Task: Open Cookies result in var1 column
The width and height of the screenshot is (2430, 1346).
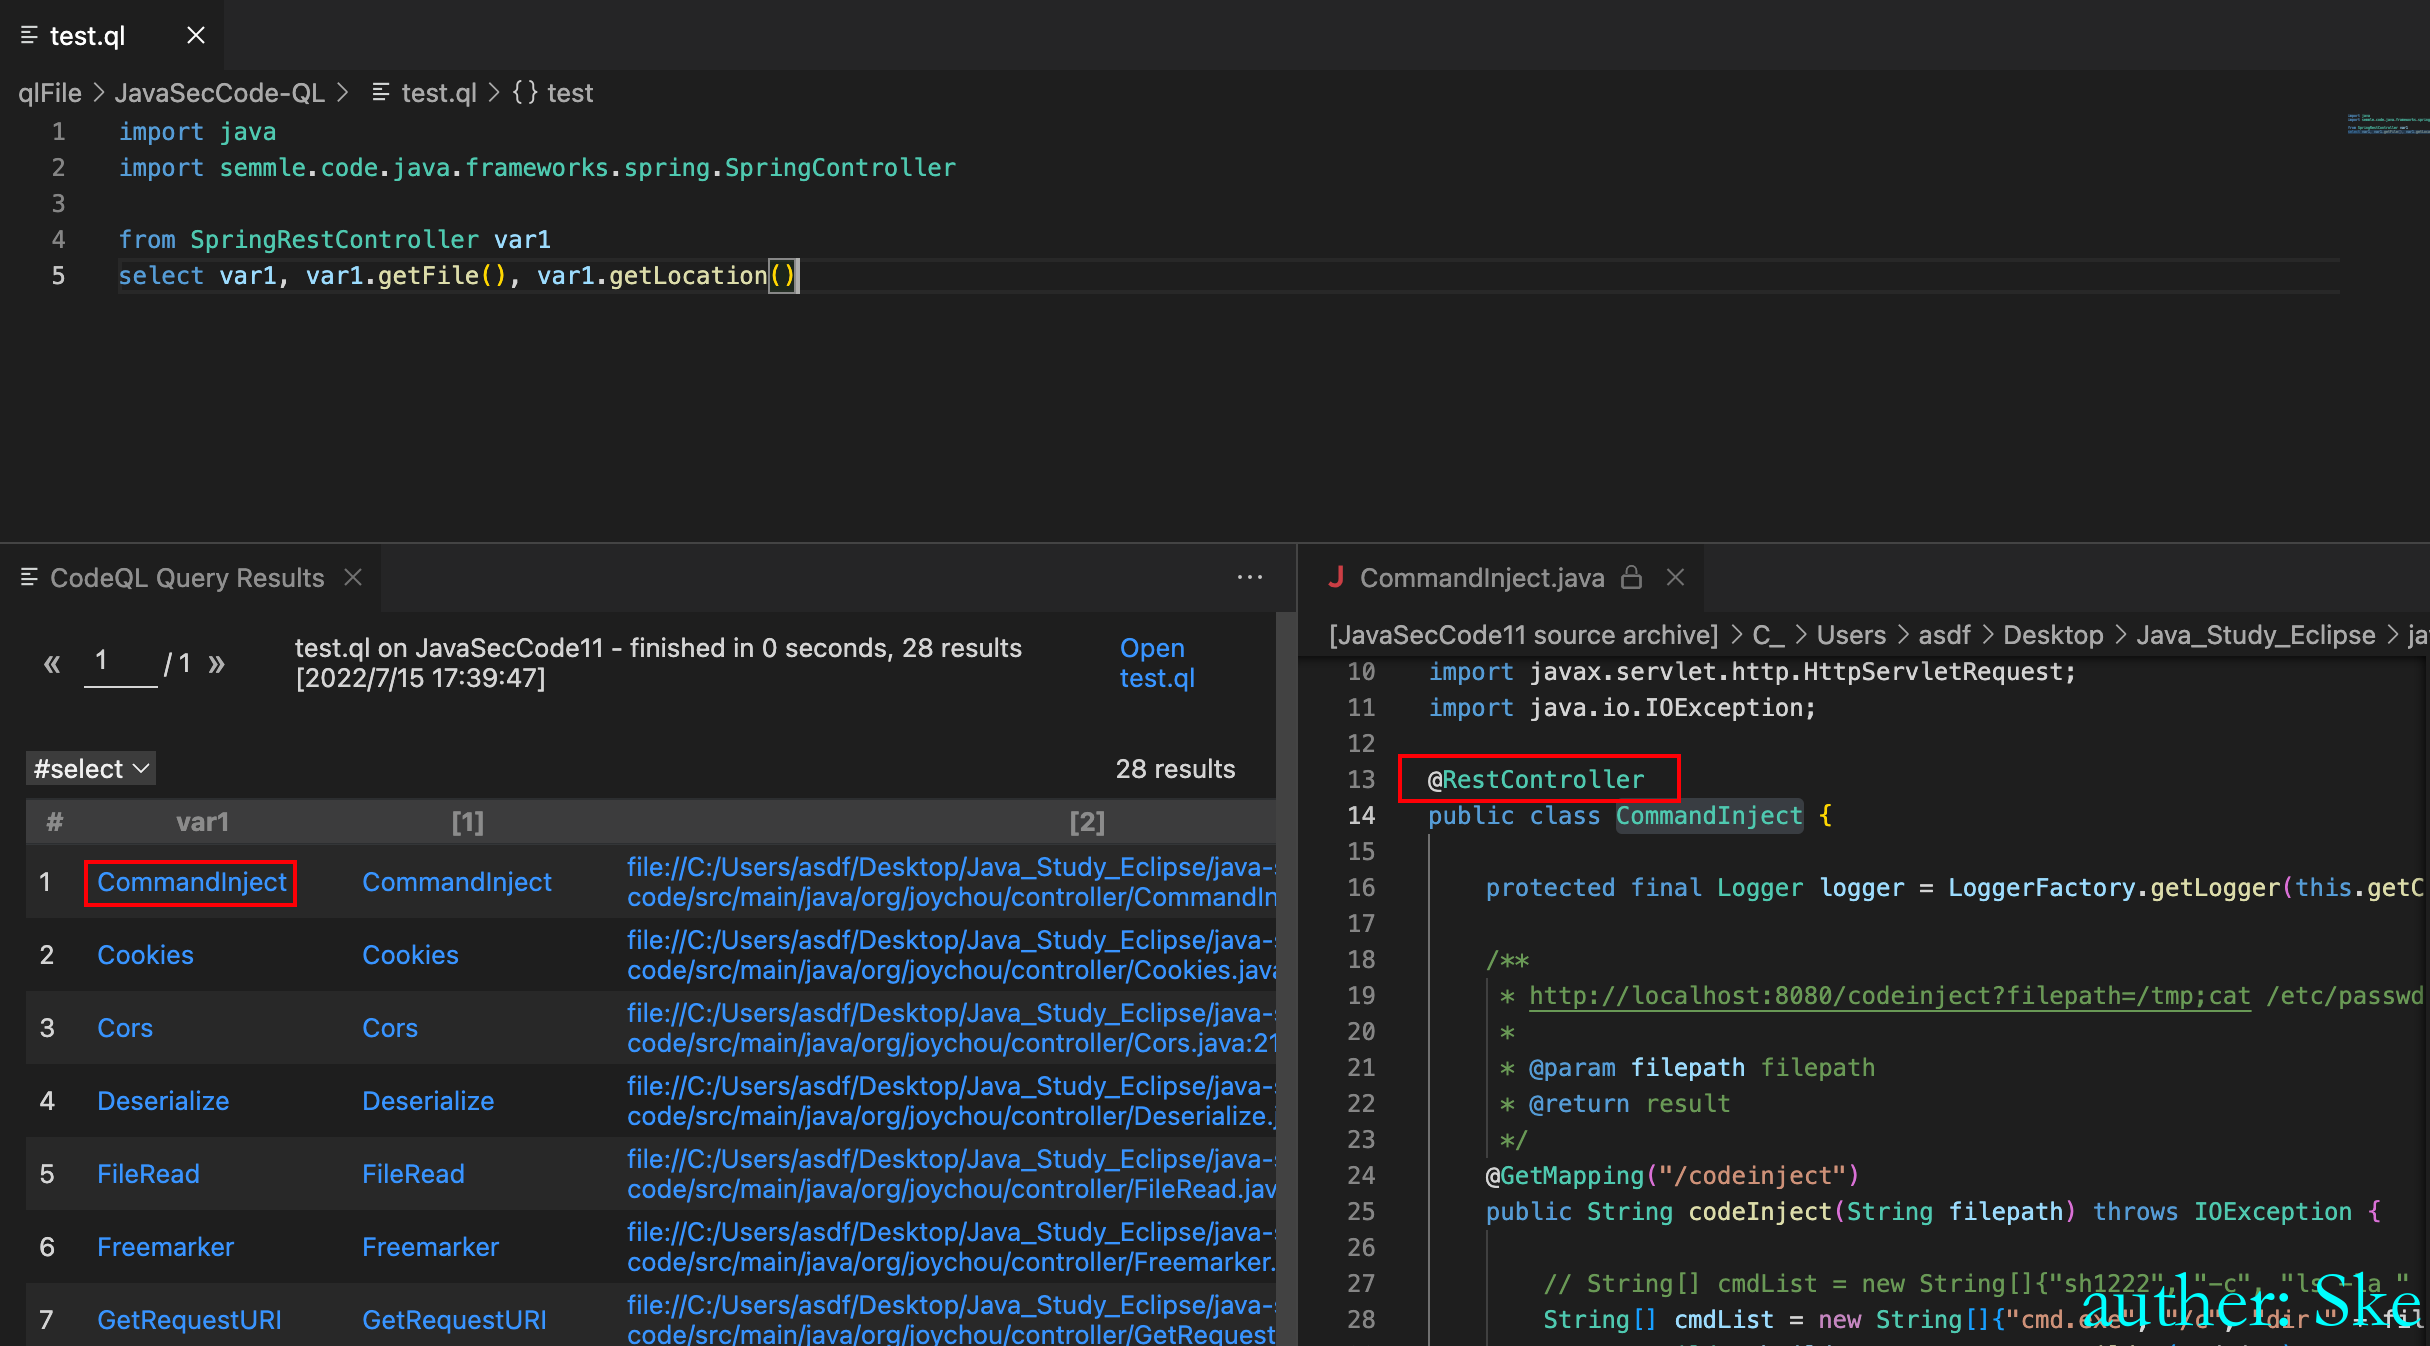Action: point(145,955)
